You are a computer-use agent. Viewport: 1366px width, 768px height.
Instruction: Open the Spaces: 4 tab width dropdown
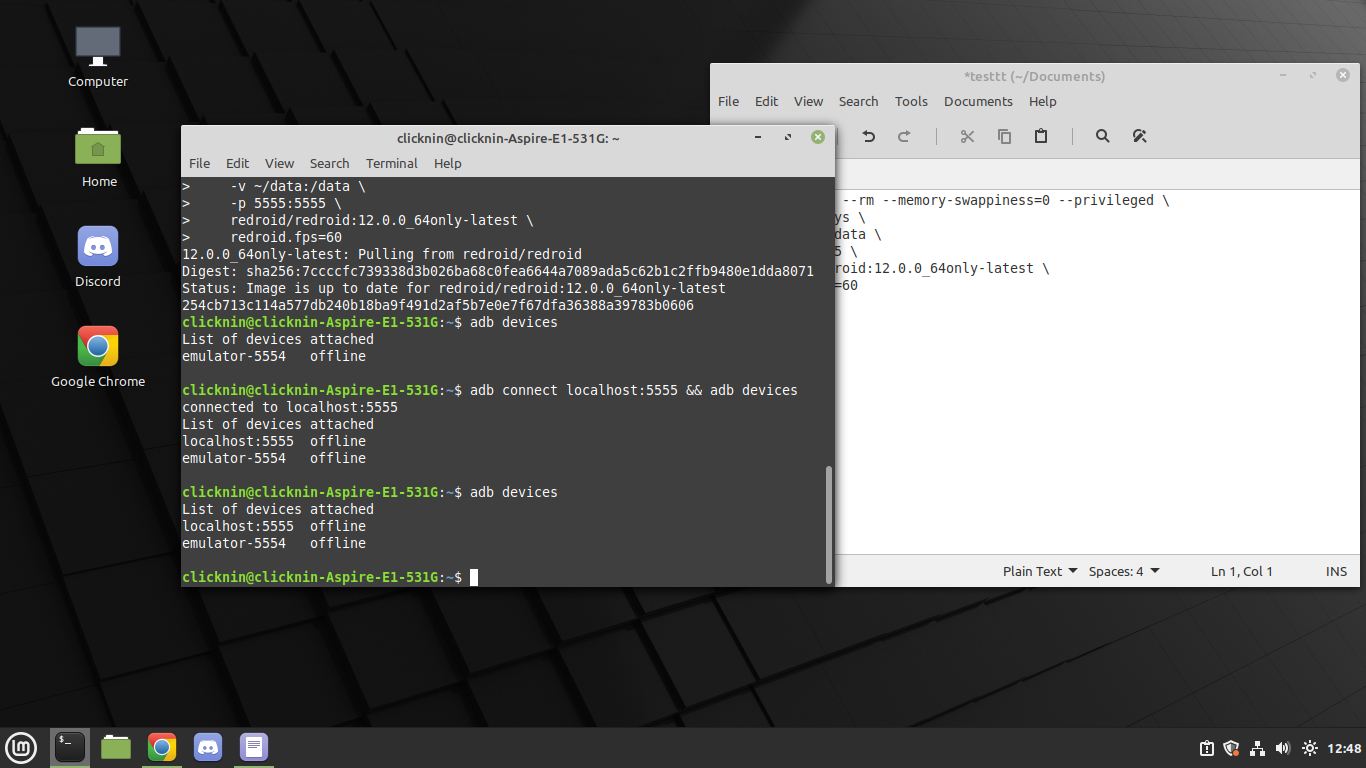coord(1118,571)
